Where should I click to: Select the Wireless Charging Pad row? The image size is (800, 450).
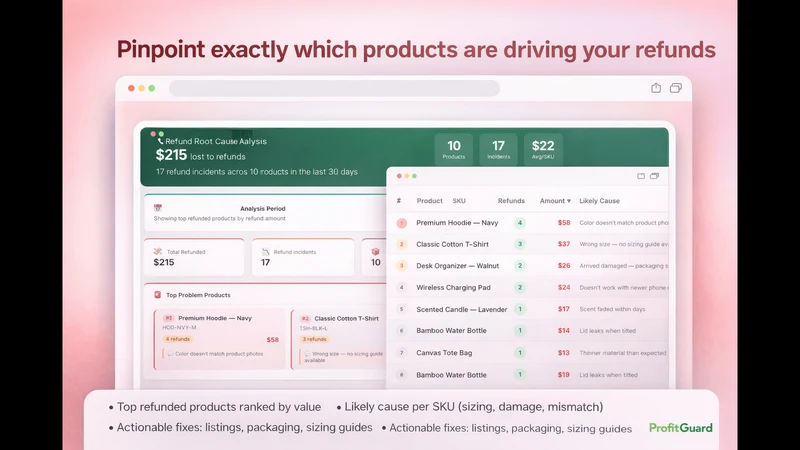pyautogui.click(x=528, y=287)
